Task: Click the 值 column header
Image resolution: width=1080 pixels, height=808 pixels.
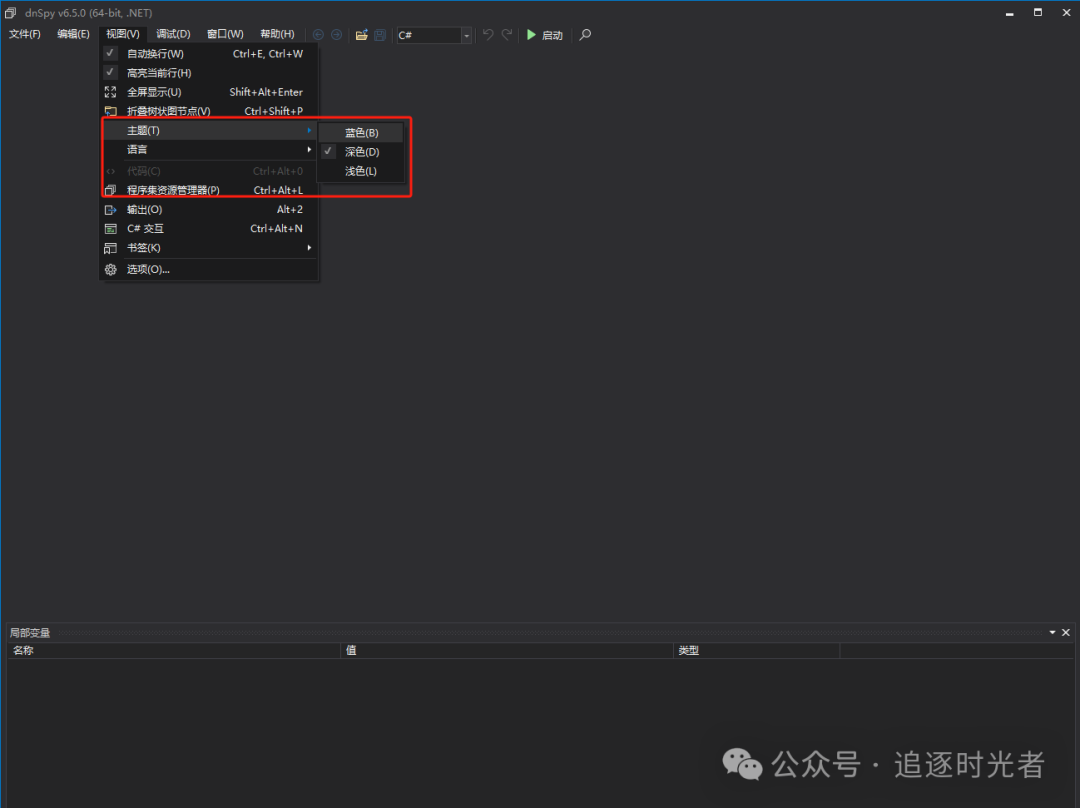Action: coord(506,650)
